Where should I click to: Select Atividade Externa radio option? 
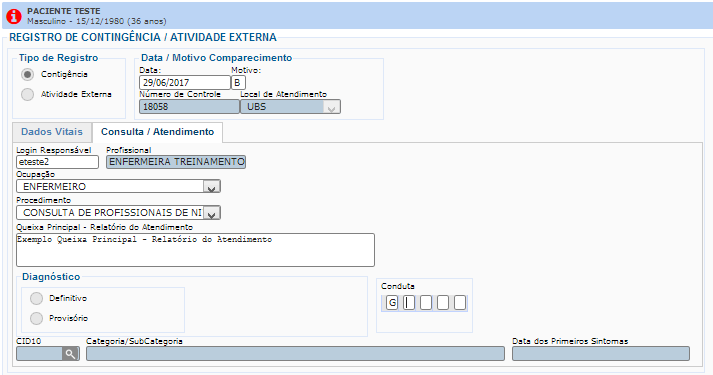(x=28, y=94)
